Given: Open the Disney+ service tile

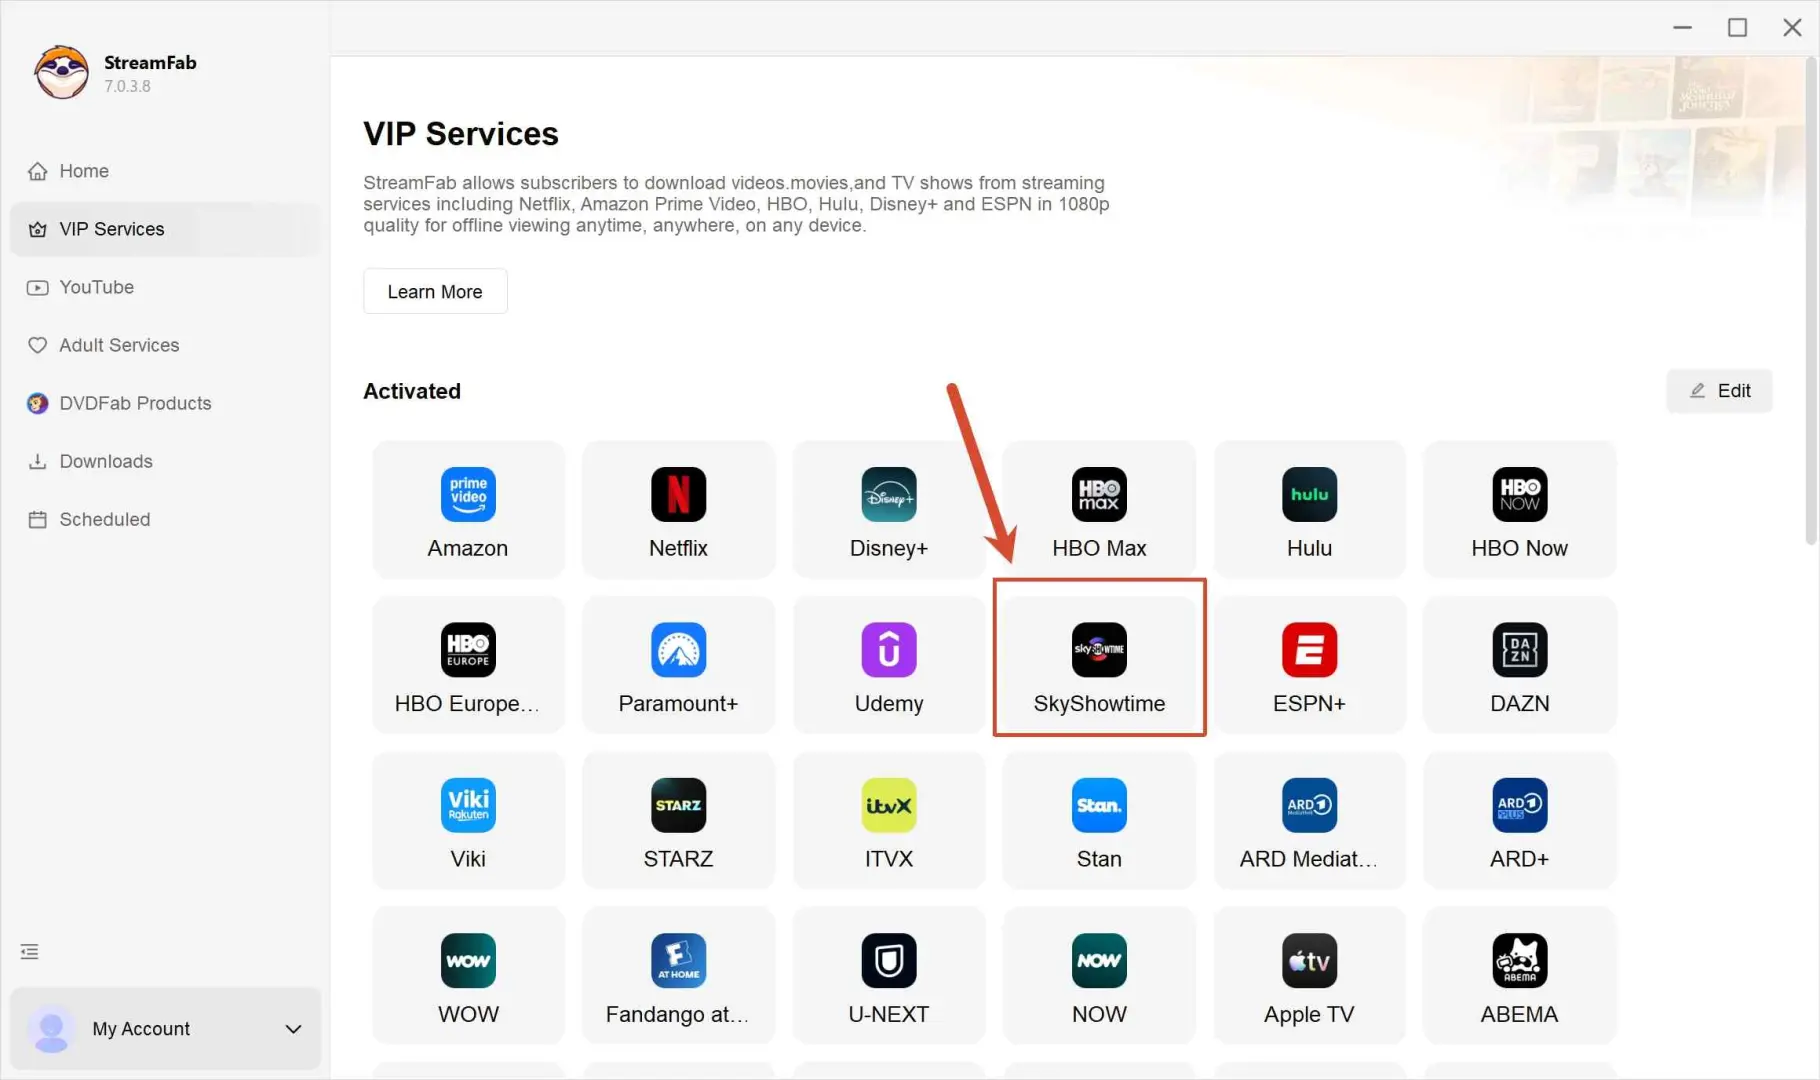Looking at the screenshot, I should tap(888, 510).
